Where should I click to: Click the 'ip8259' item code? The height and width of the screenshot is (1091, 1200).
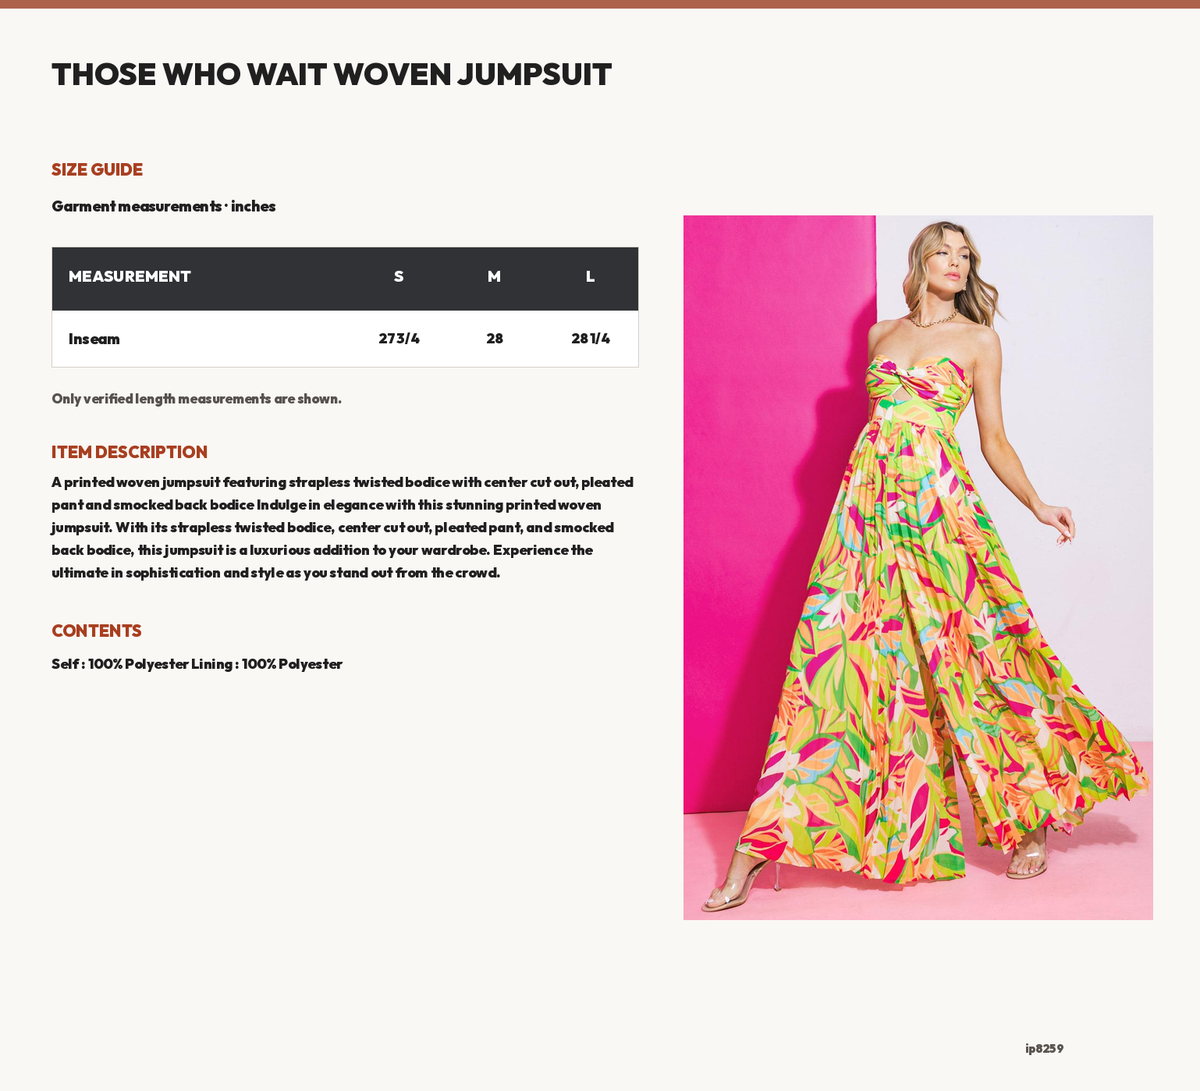1044,1048
